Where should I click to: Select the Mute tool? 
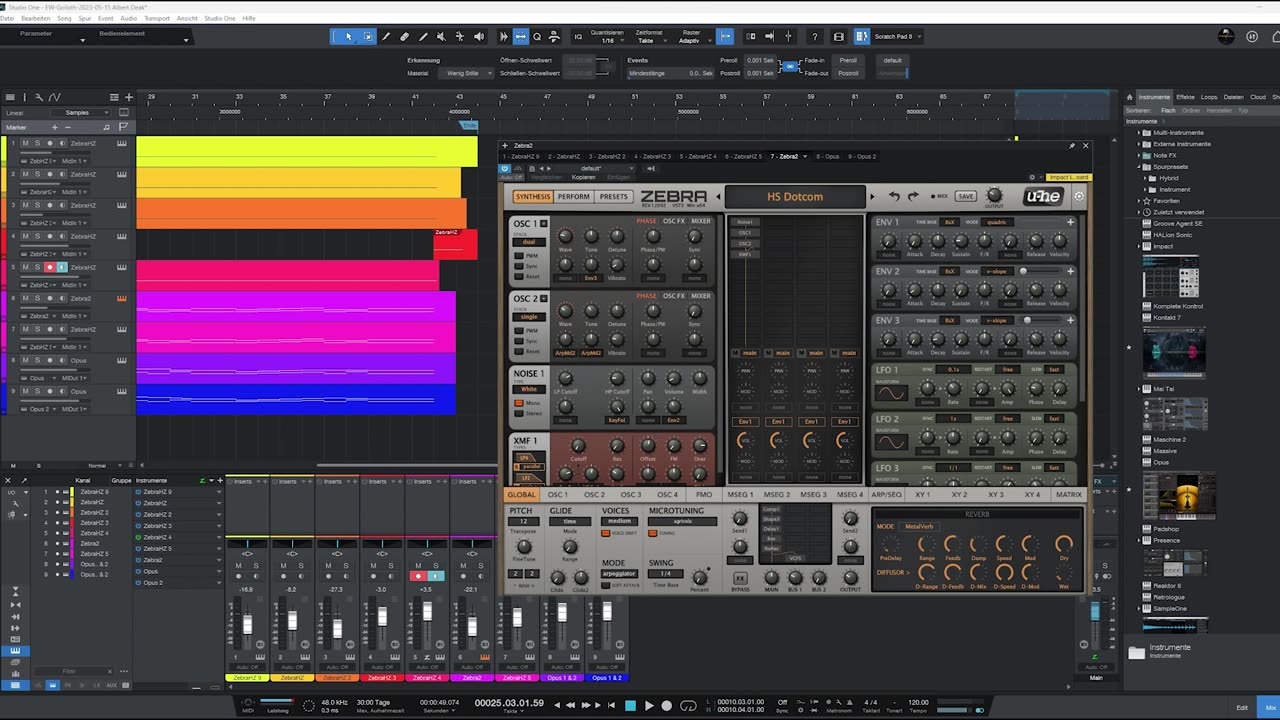pyautogui.click(x=441, y=37)
